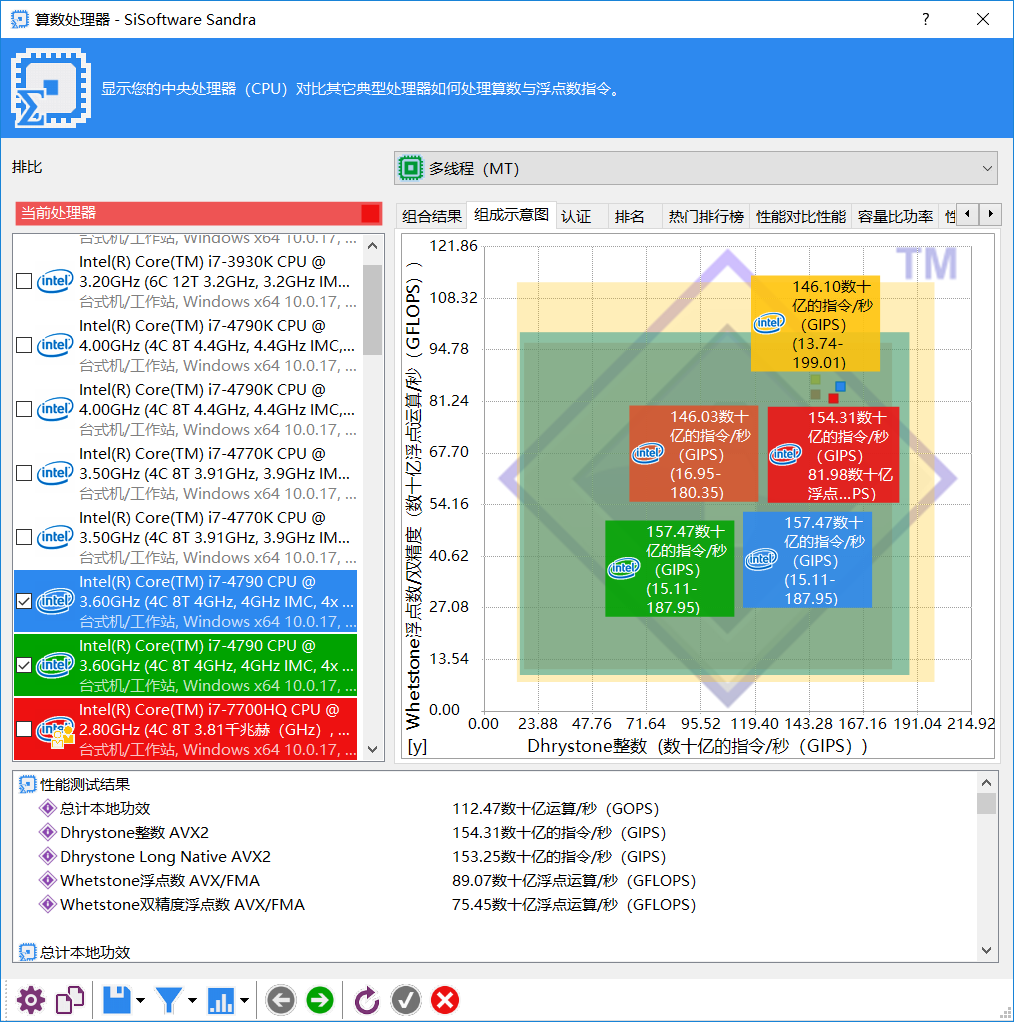Click the purple refresh icon
1014x1022 pixels.
click(x=367, y=1000)
